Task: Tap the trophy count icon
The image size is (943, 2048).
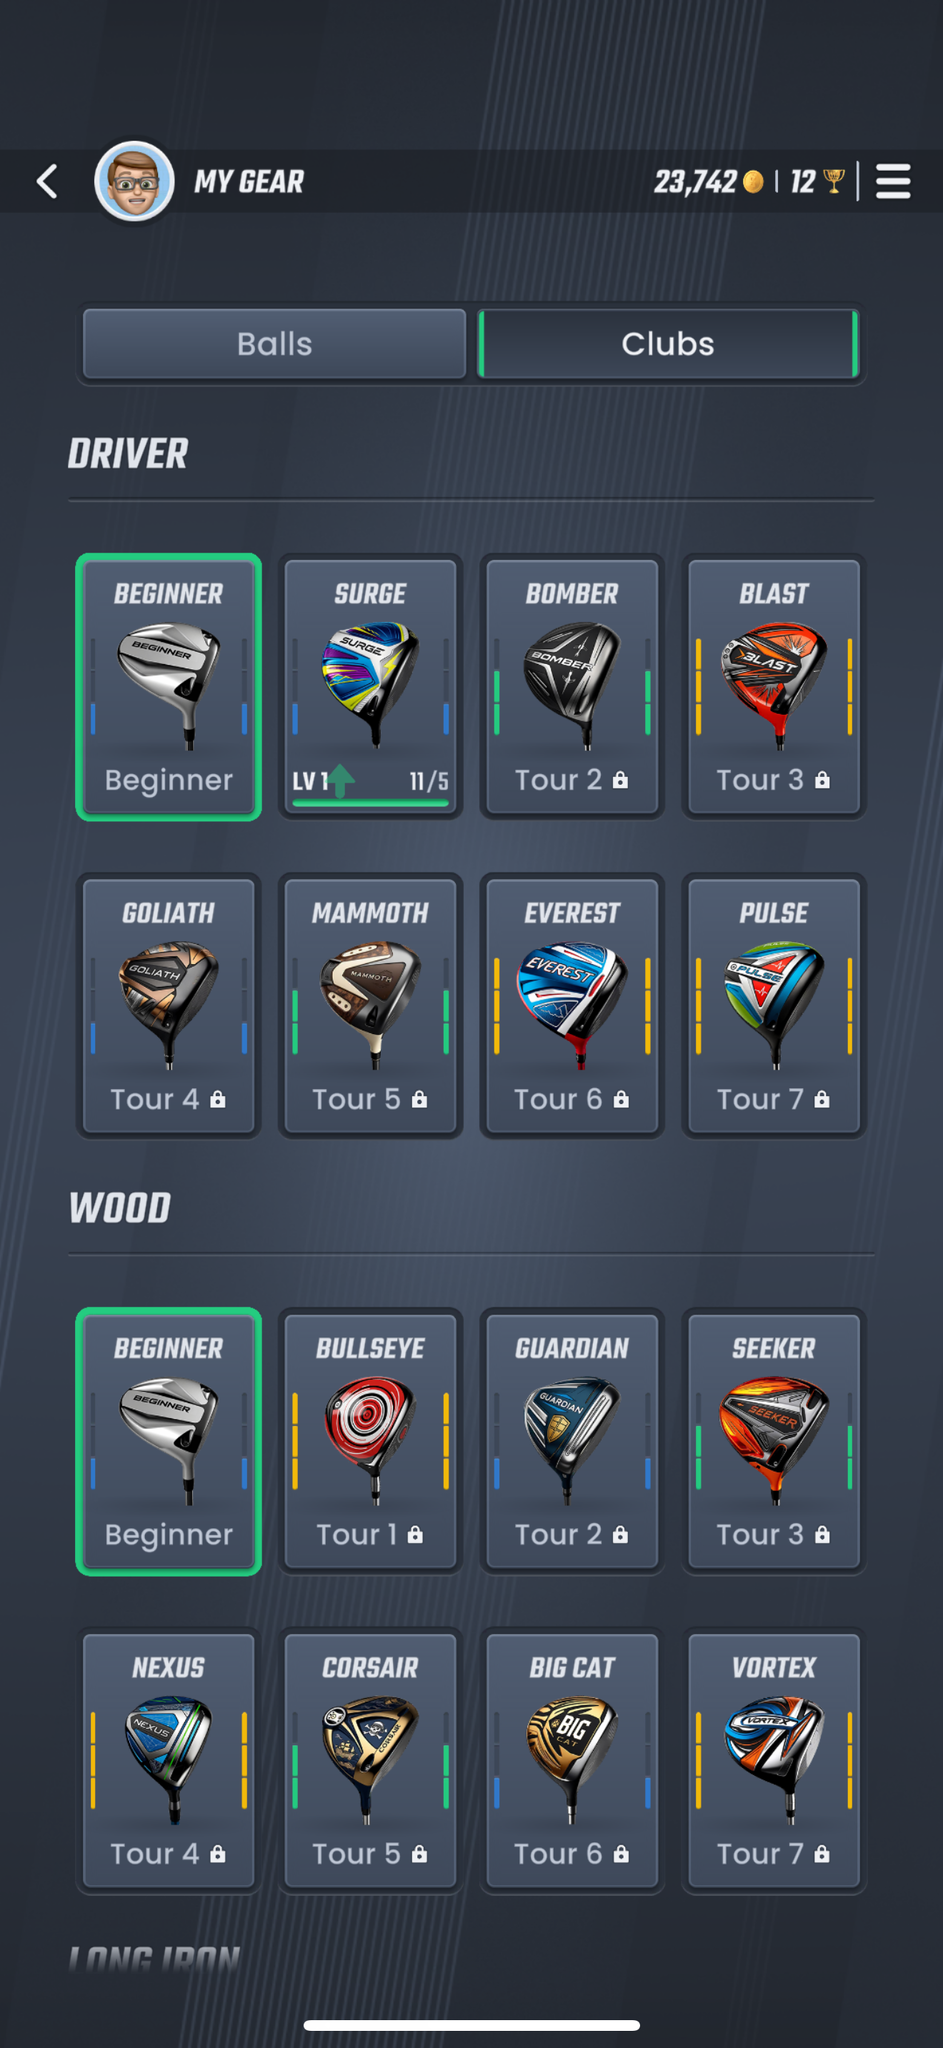Action: tap(834, 181)
